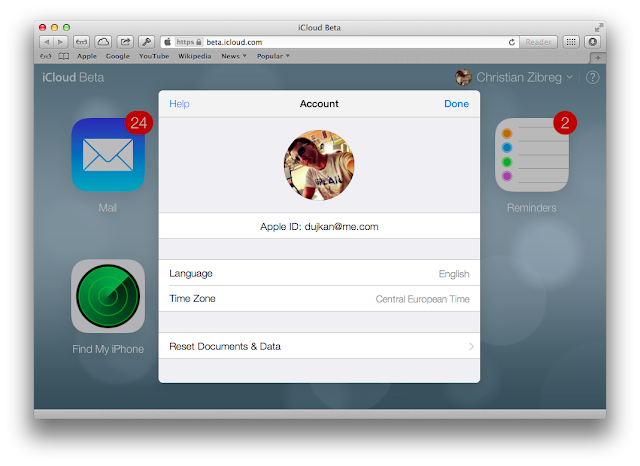
Task: Click the Mail label under the icon
Action: coord(108,208)
